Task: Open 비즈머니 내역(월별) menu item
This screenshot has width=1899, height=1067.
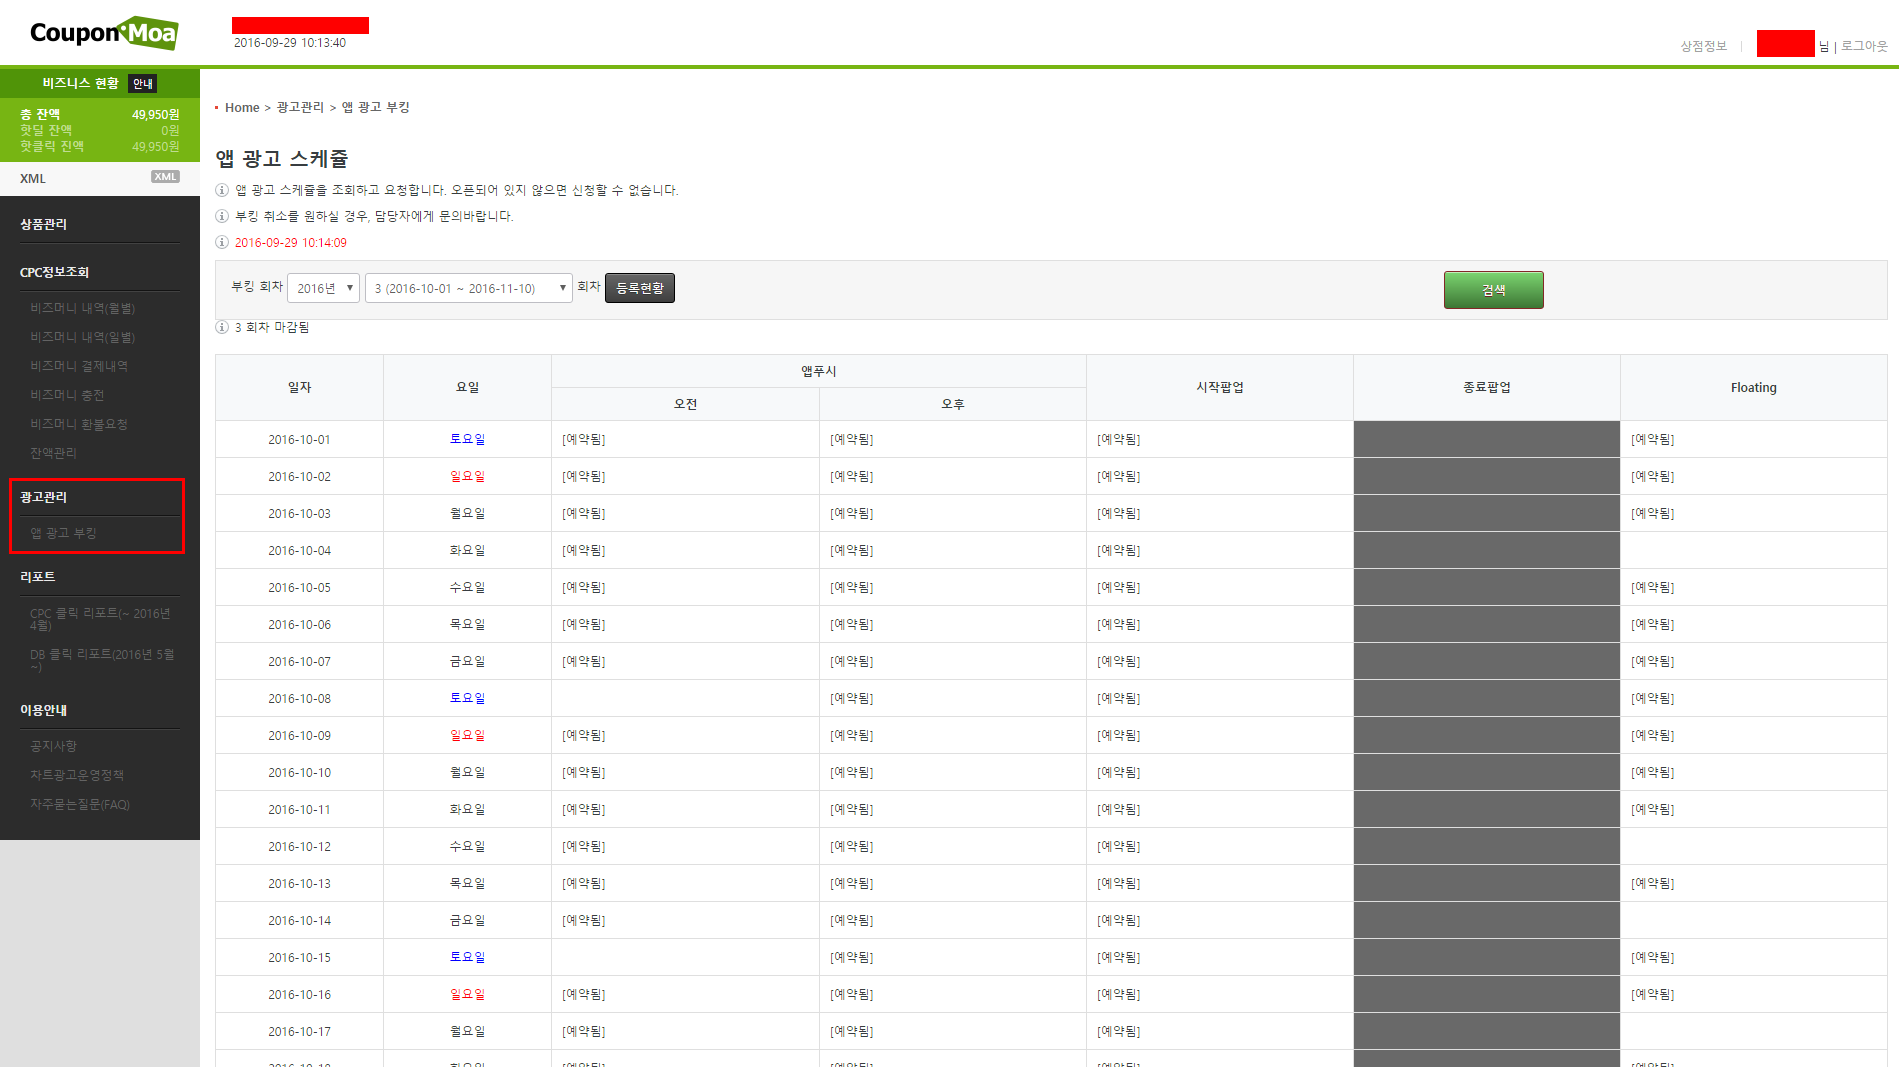Action: point(82,308)
